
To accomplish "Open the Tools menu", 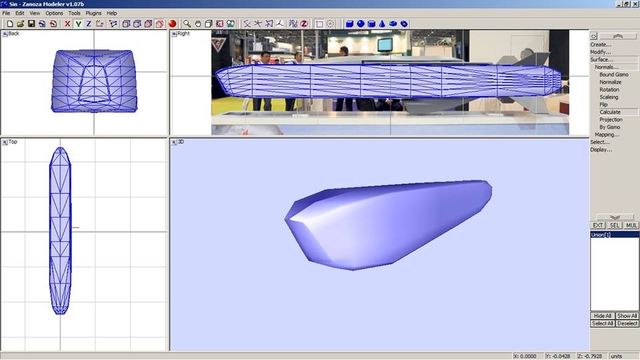I will point(74,13).
